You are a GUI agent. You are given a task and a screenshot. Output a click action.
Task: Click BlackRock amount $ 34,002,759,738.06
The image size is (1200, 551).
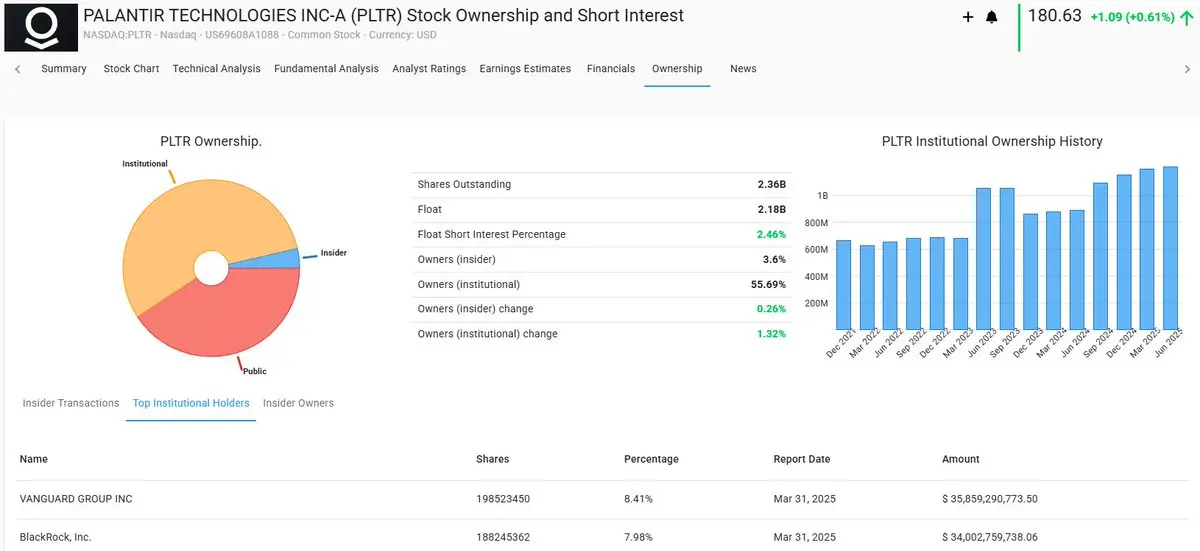coord(990,537)
